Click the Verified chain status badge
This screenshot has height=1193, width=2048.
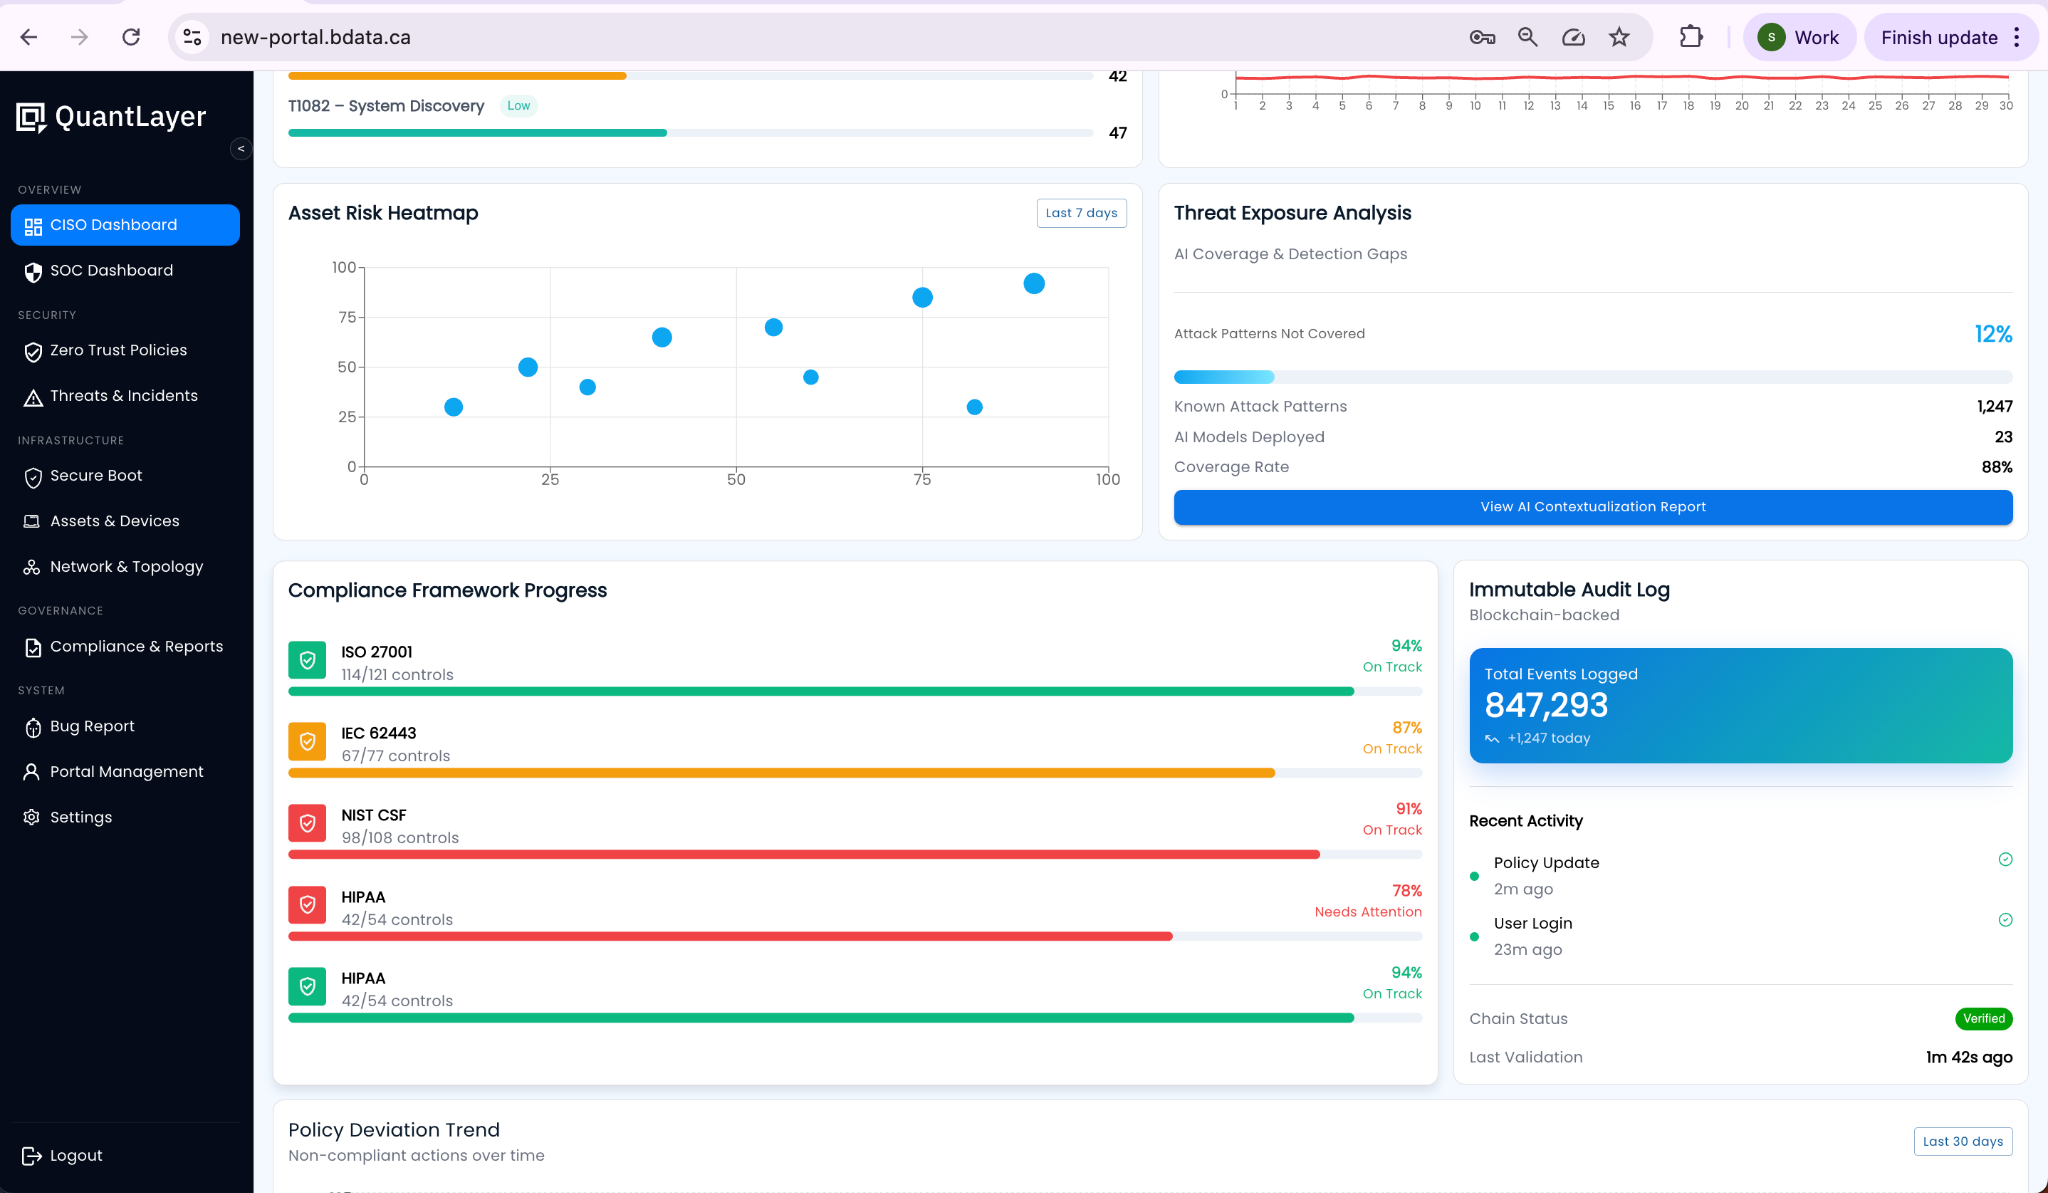(1984, 1018)
